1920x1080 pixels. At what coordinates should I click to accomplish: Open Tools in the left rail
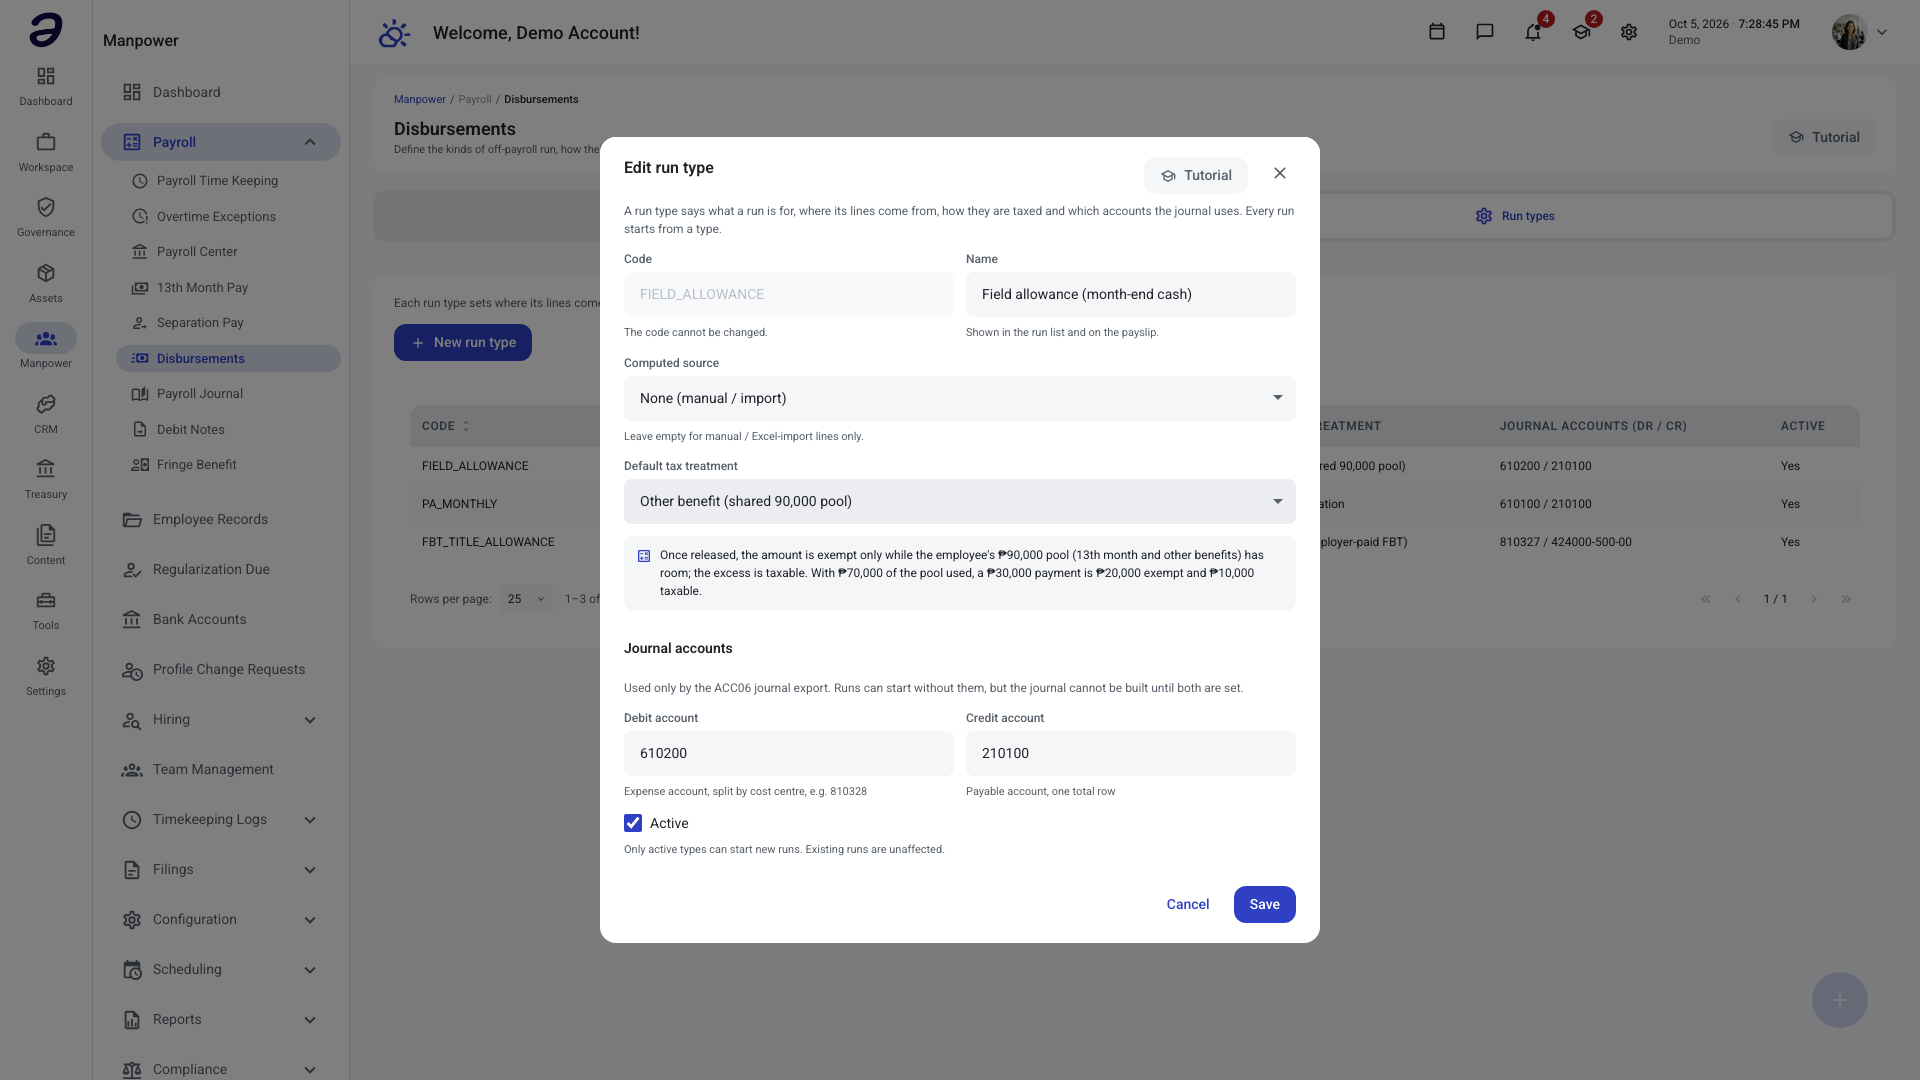click(x=46, y=610)
